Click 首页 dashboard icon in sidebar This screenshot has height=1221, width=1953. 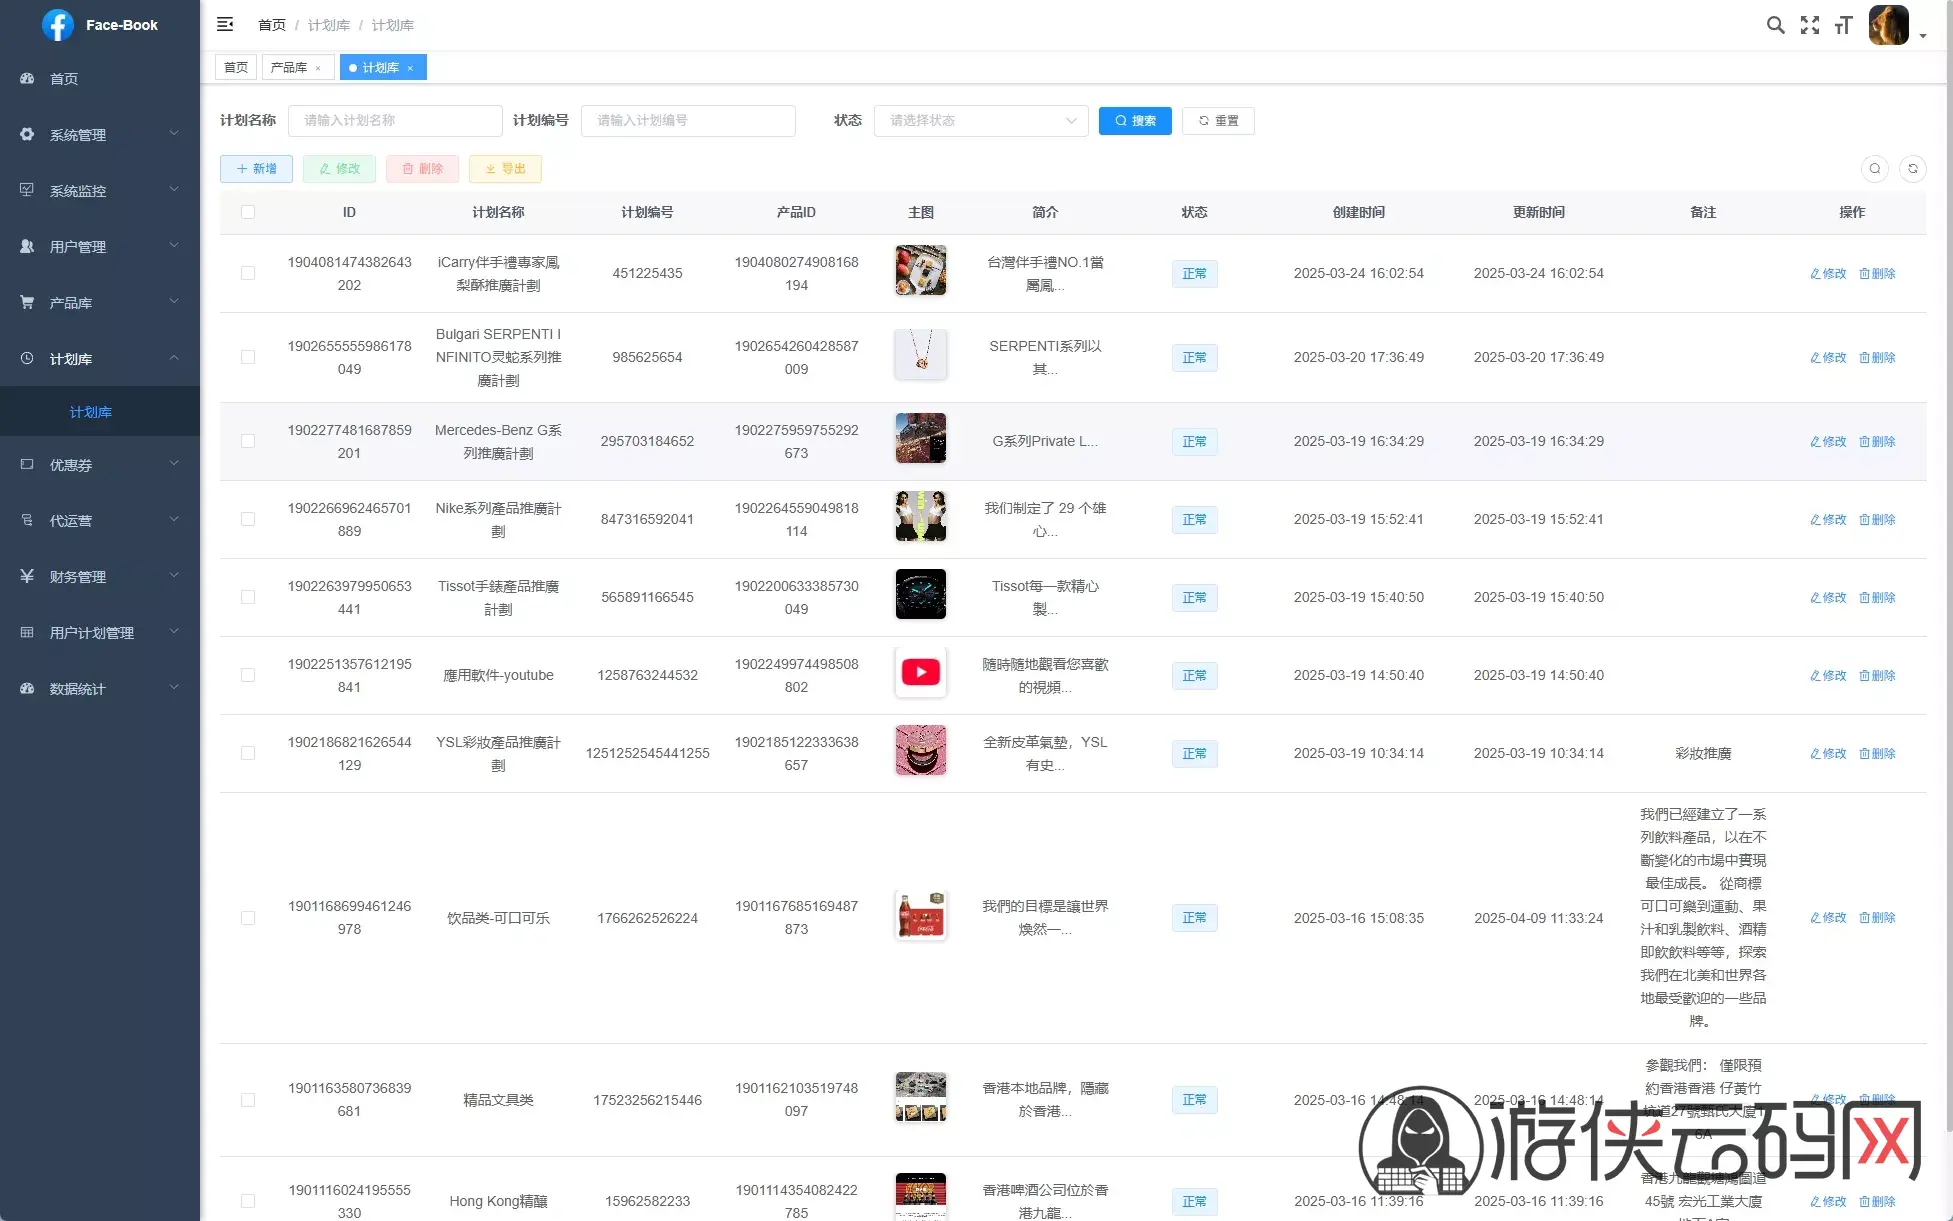[27, 78]
